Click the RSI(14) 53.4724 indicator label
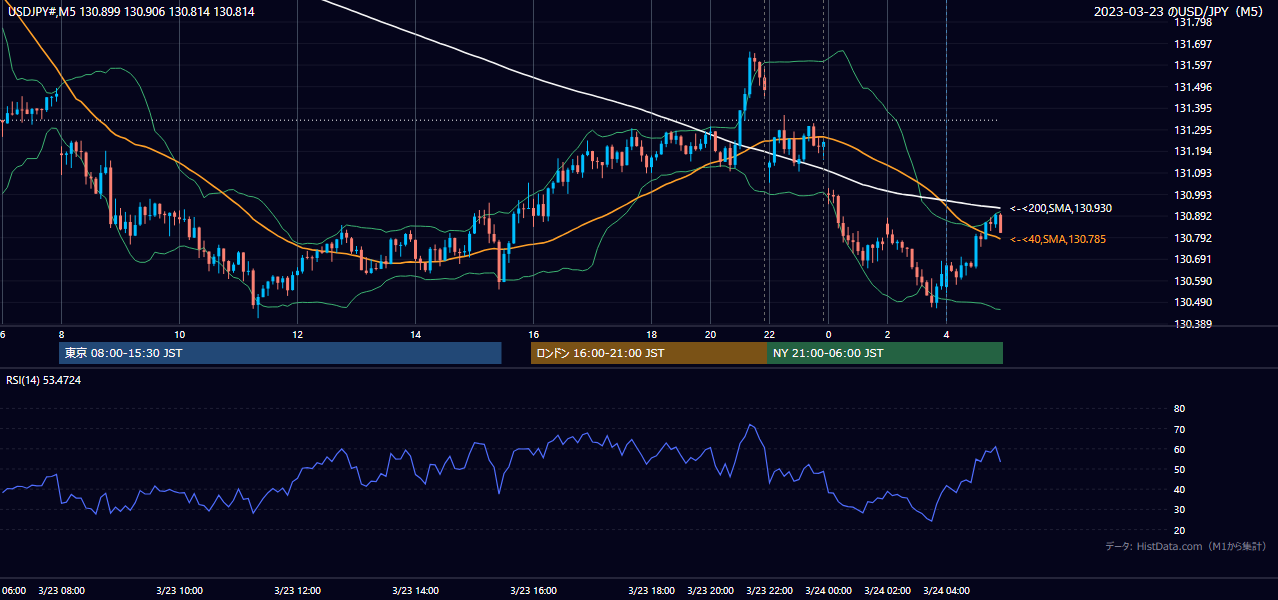The width and height of the screenshot is (1278, 600). point(44,380)
